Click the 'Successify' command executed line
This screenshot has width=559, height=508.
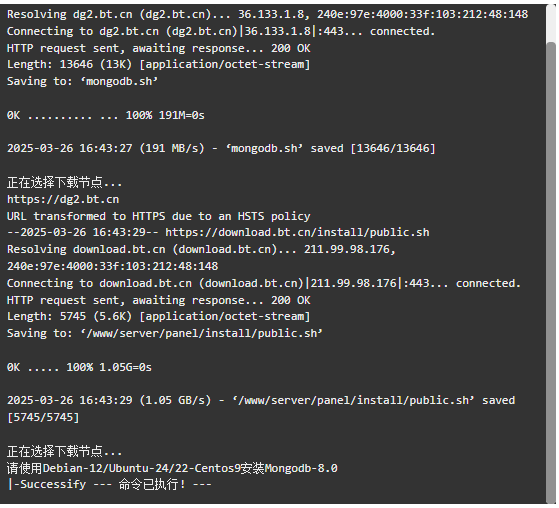point(109,484)
